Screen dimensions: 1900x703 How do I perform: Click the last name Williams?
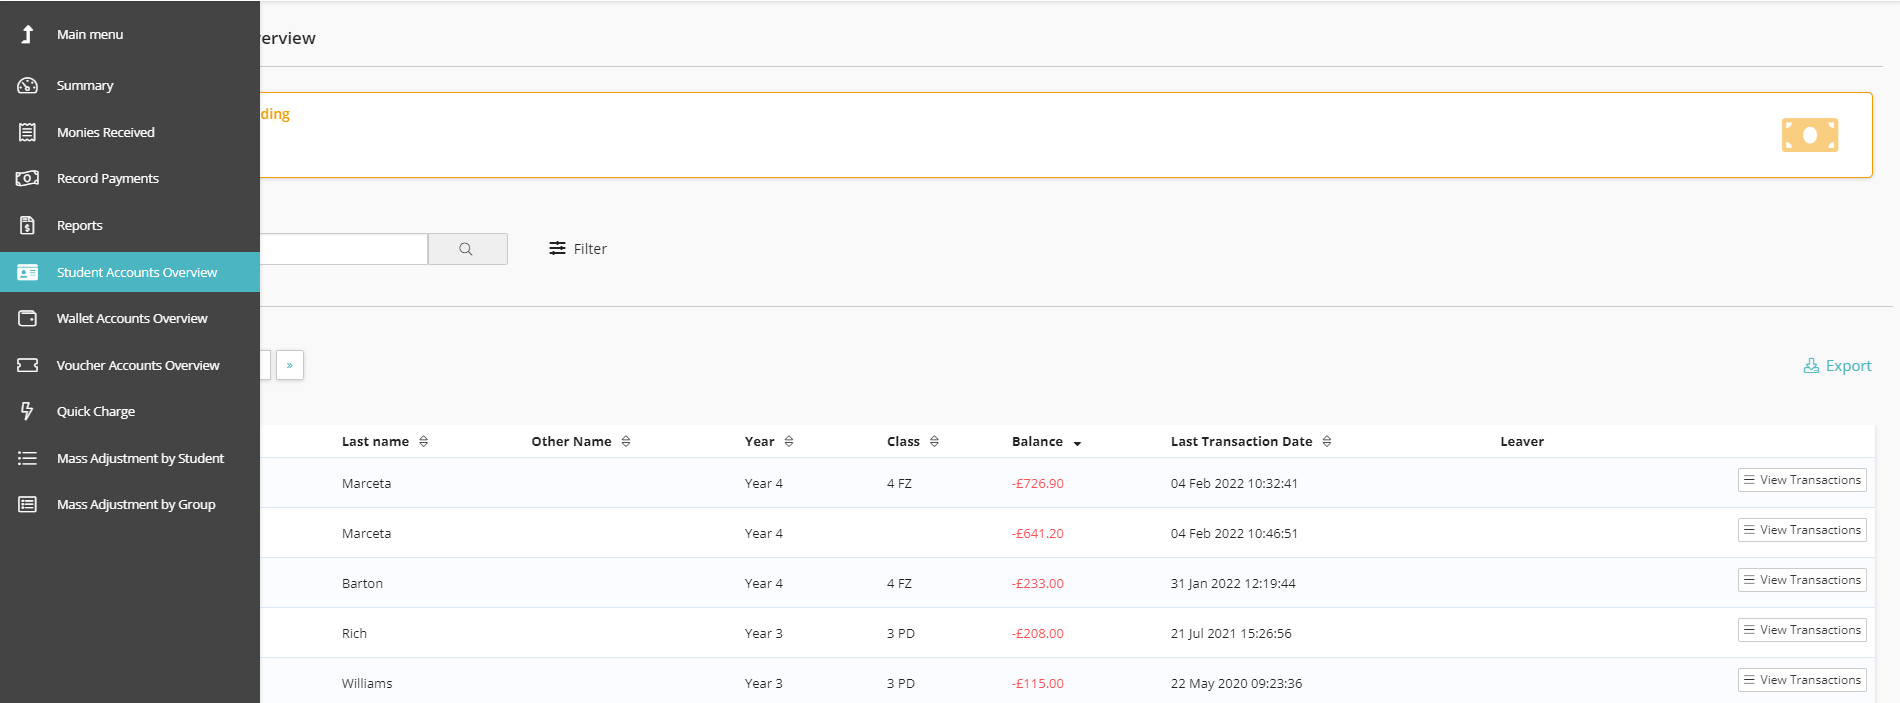(x=367, y=684)
